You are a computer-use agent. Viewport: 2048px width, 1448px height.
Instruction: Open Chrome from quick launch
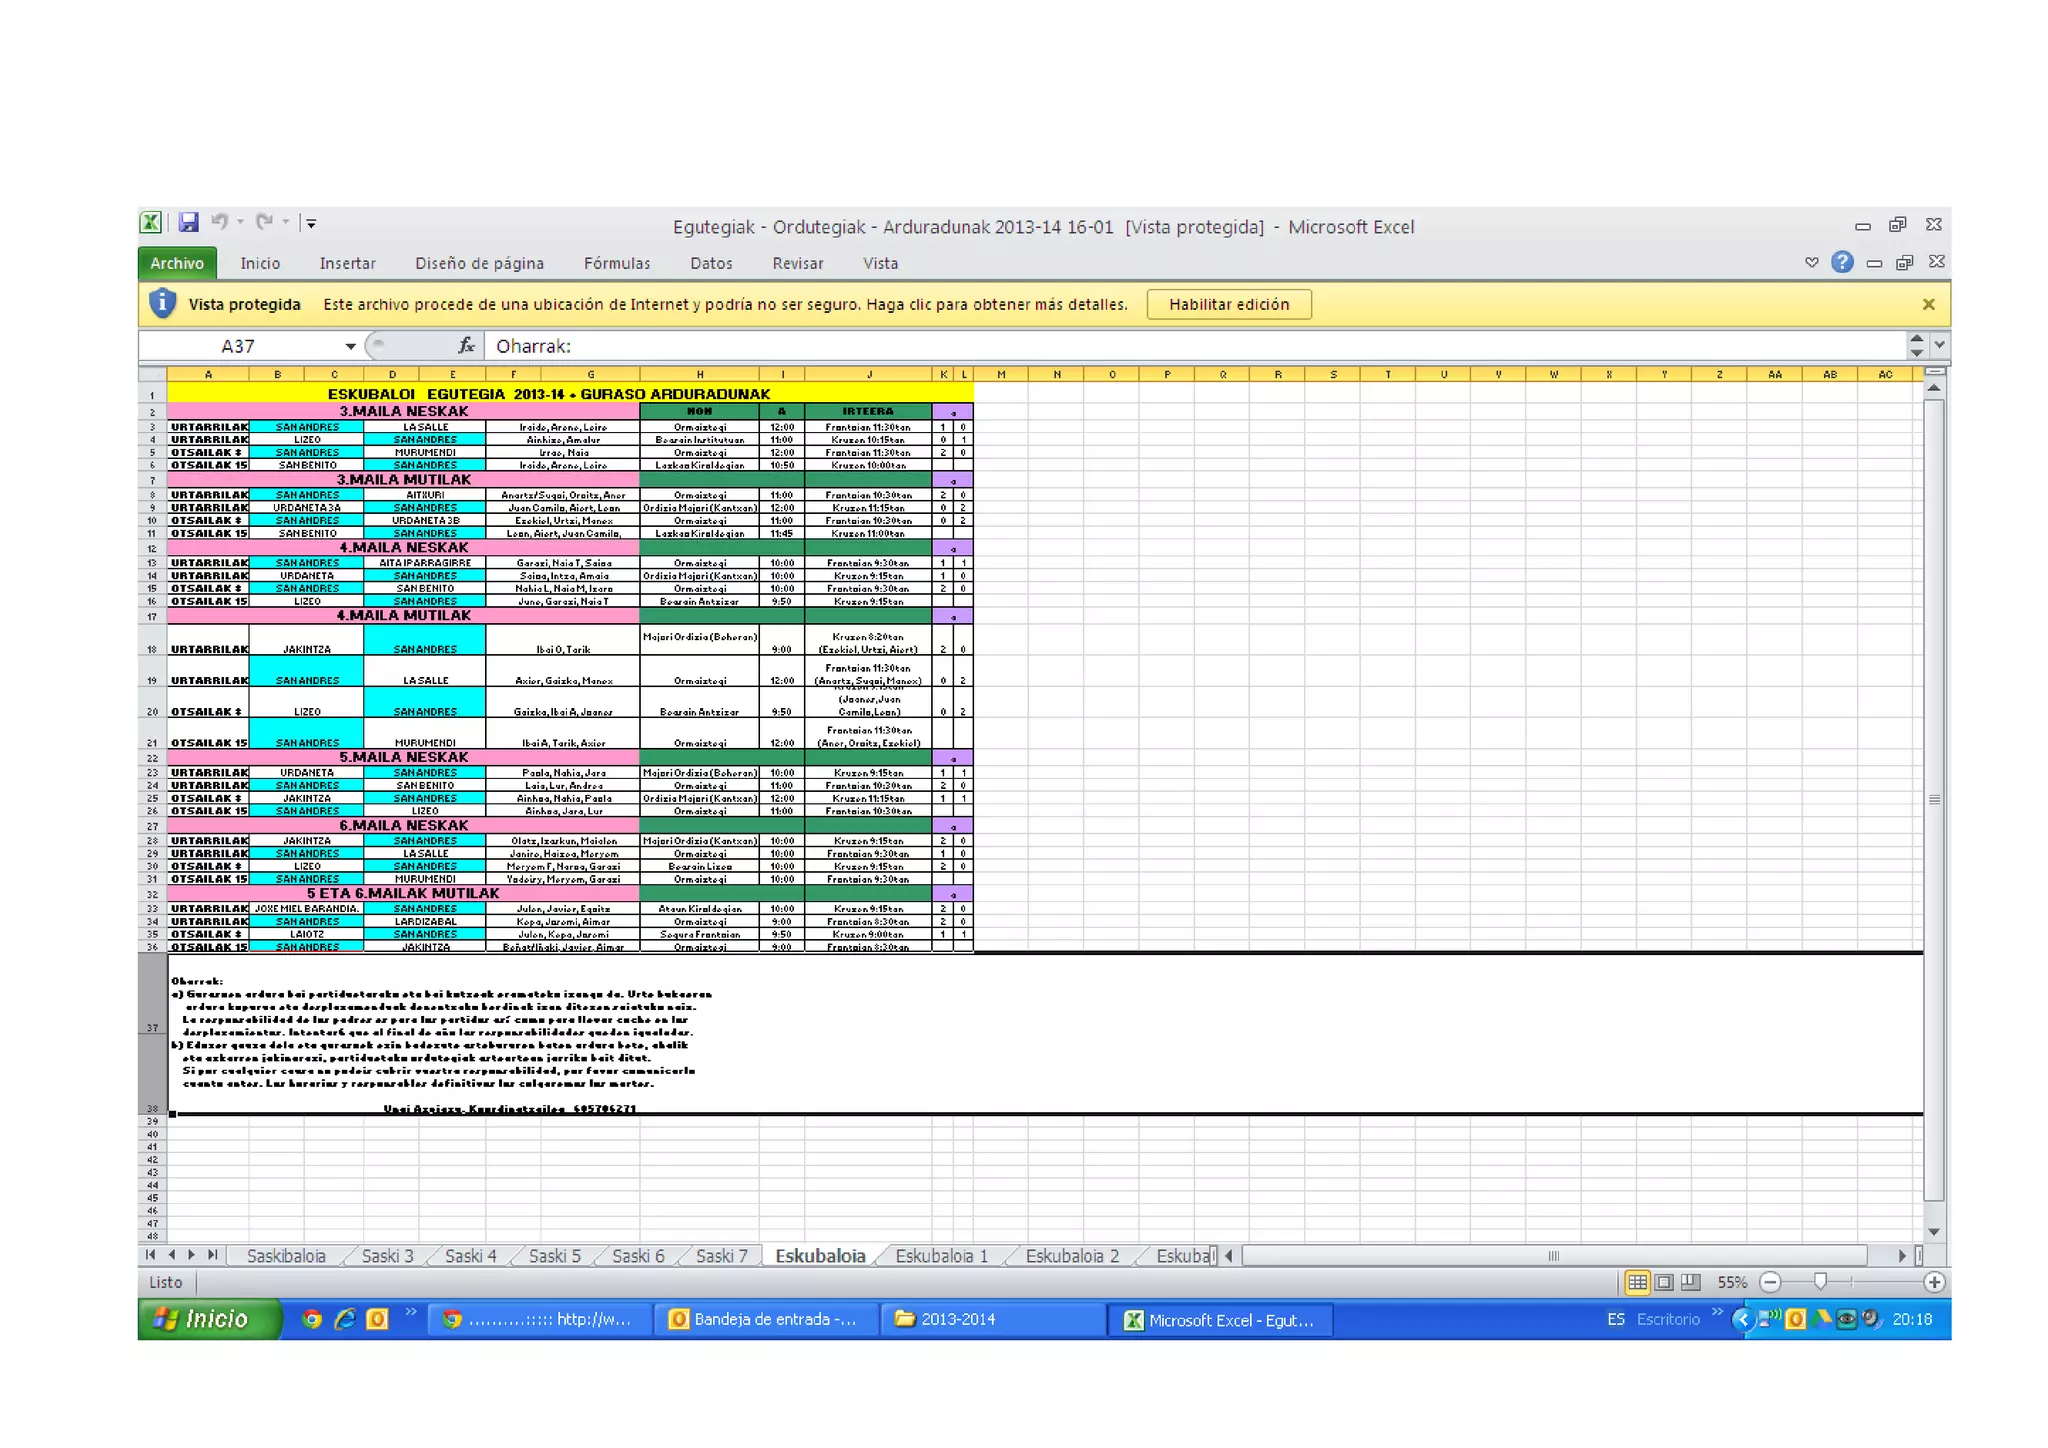pos(312,1320)
